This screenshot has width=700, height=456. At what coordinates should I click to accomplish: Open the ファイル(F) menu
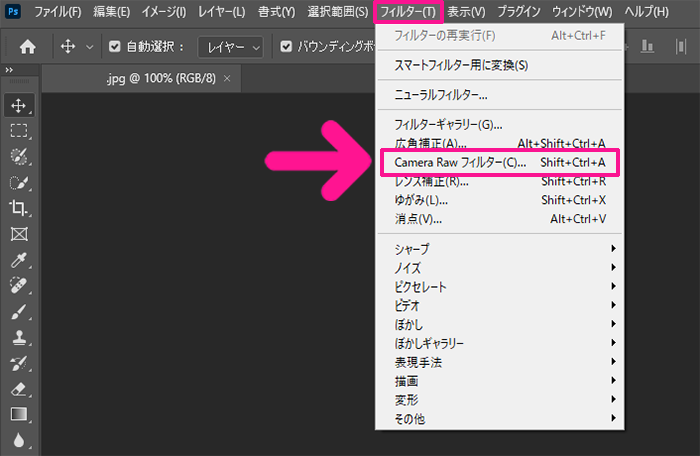pyautogui.click(x=58, y=12)
